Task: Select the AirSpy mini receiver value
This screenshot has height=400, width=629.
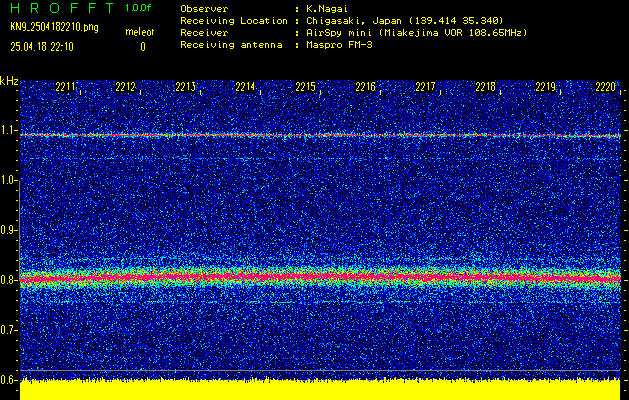Action: pos(416,33)
